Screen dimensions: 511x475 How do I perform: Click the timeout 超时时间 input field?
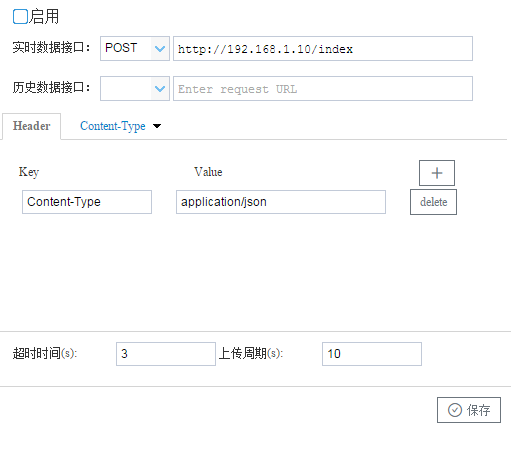click(166, 354)
